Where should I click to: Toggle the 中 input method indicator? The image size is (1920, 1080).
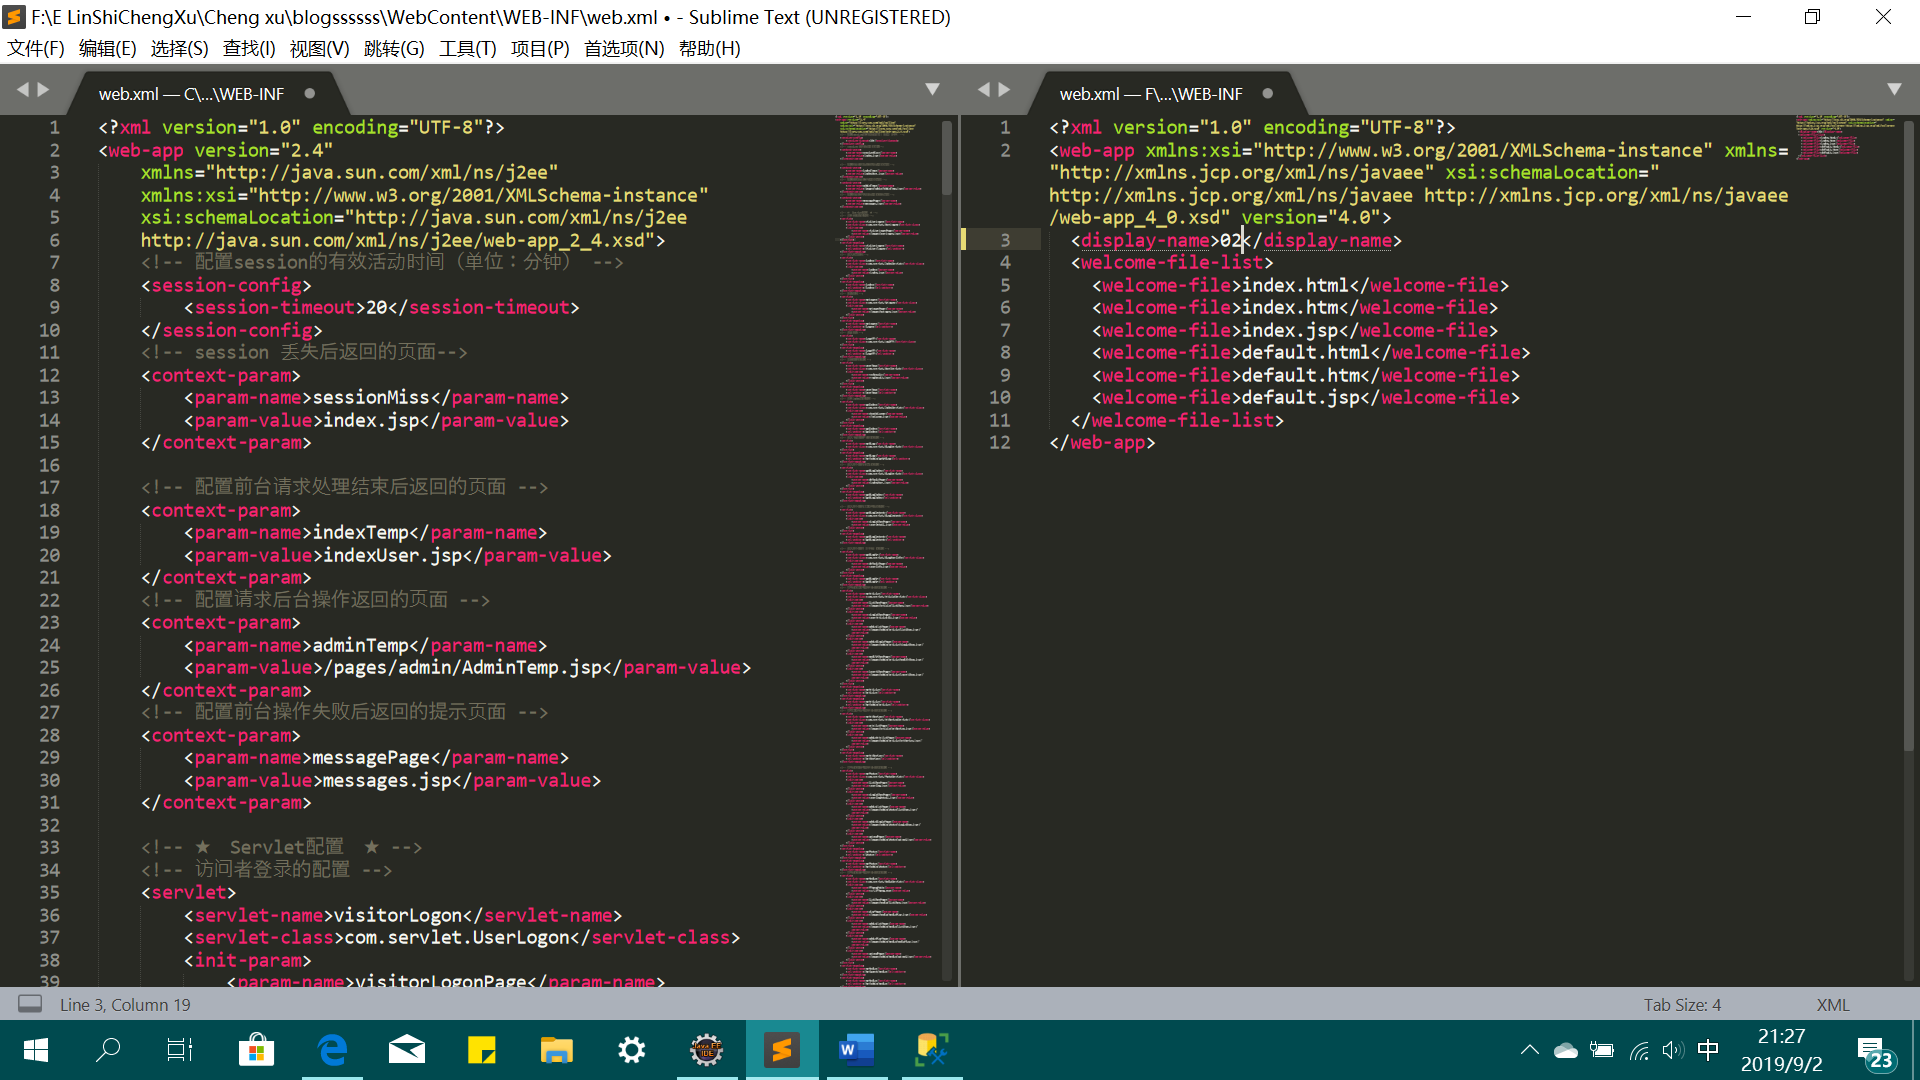[1708, 1050]
